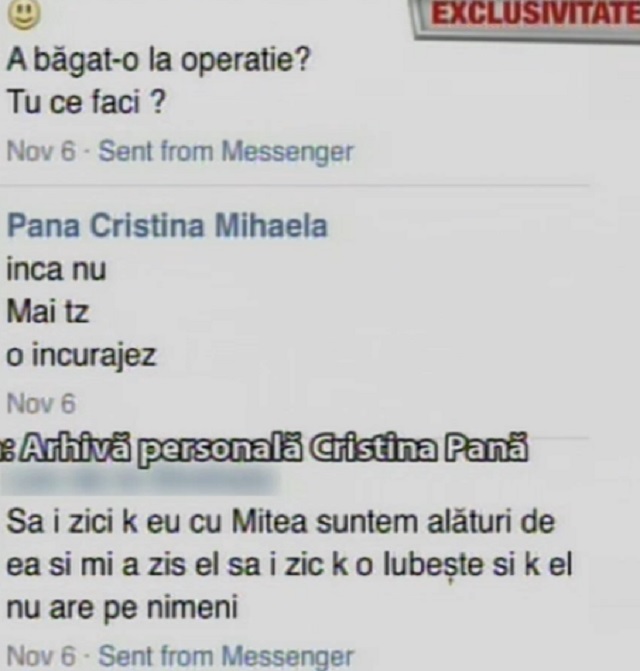
Task: Open Sent from Messenger under Tu ce faci
Action: [226, 151]
